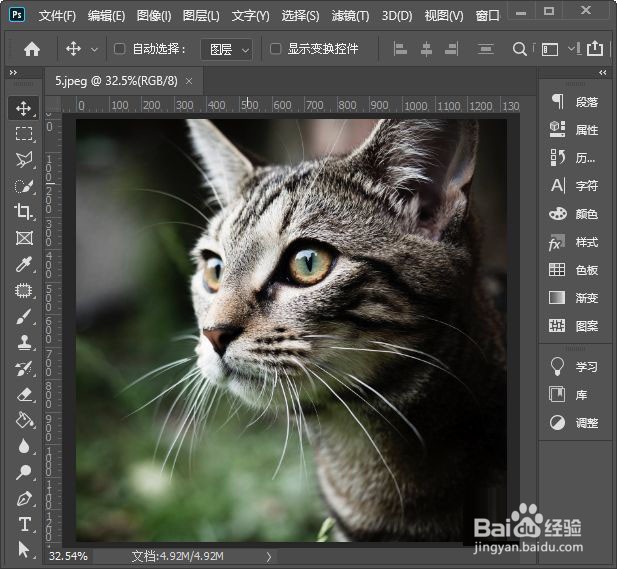
Task: Select the Crop tool
Action: point(24,212)
